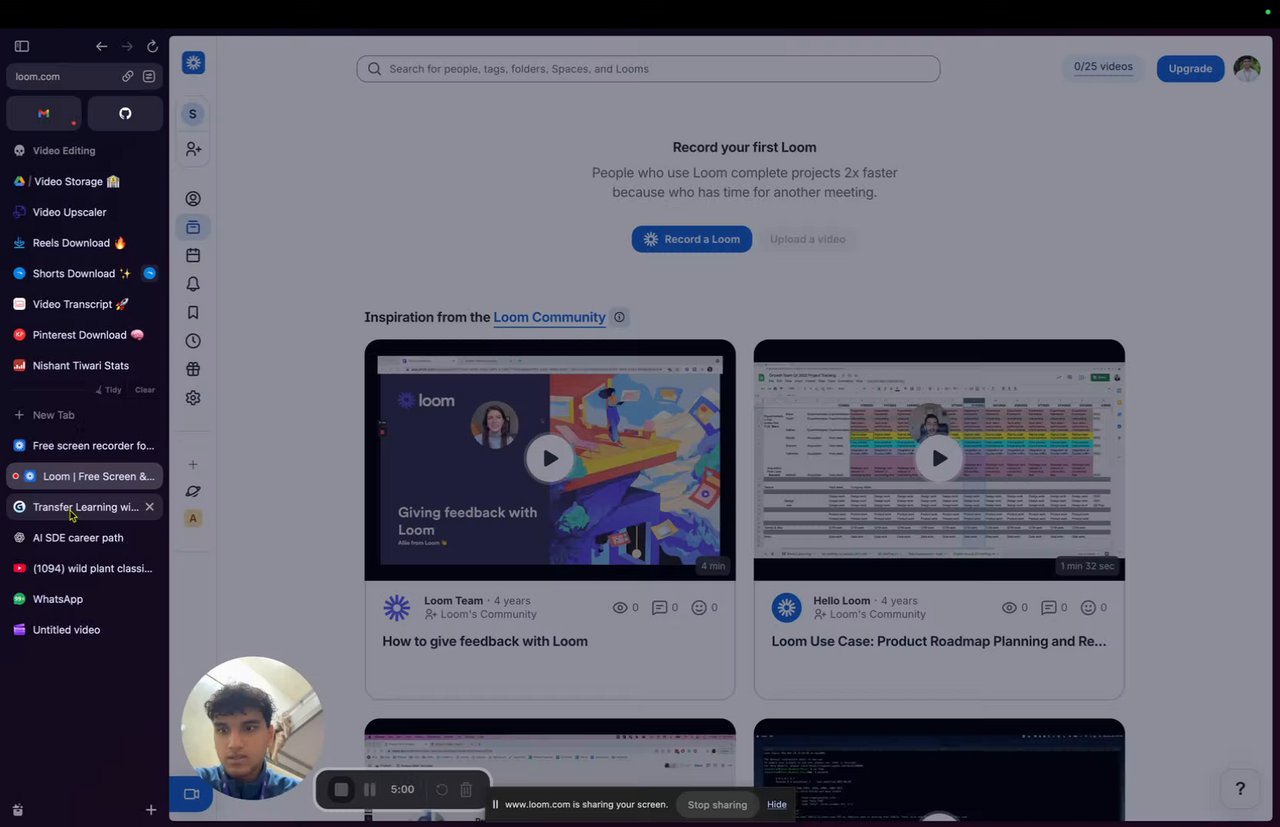Viewport: 1280px width, 827px height.
Task: Play 'Giving feedback with Loom' video thumbnail
Action: (550, 458)
